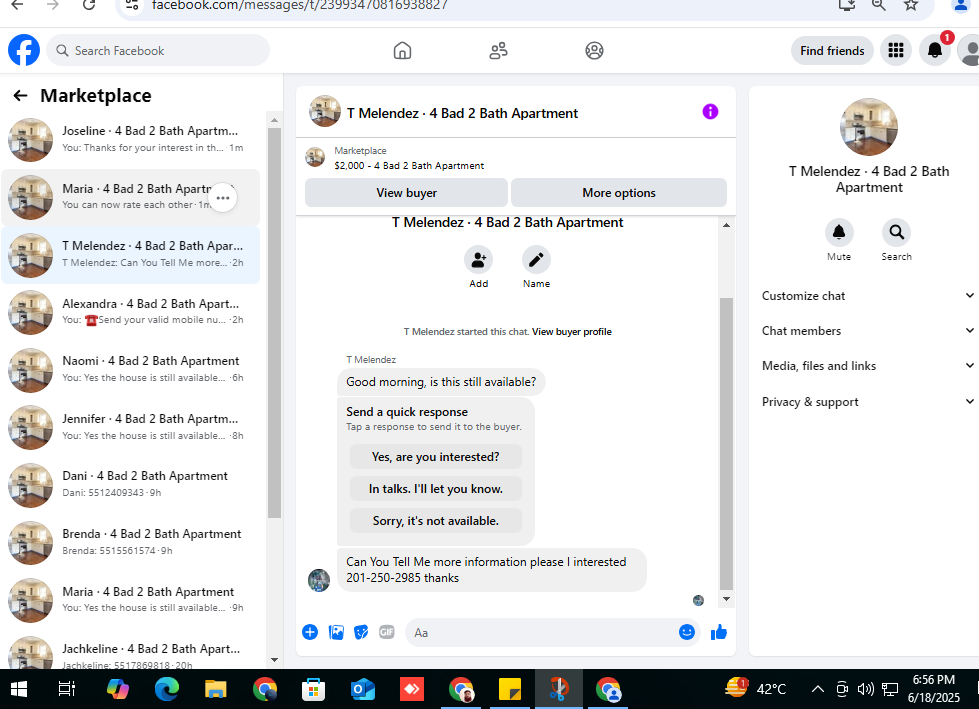979x709 pixels.
Task: Click chat window scrollbar up arrow
Action: pos(726,225)
